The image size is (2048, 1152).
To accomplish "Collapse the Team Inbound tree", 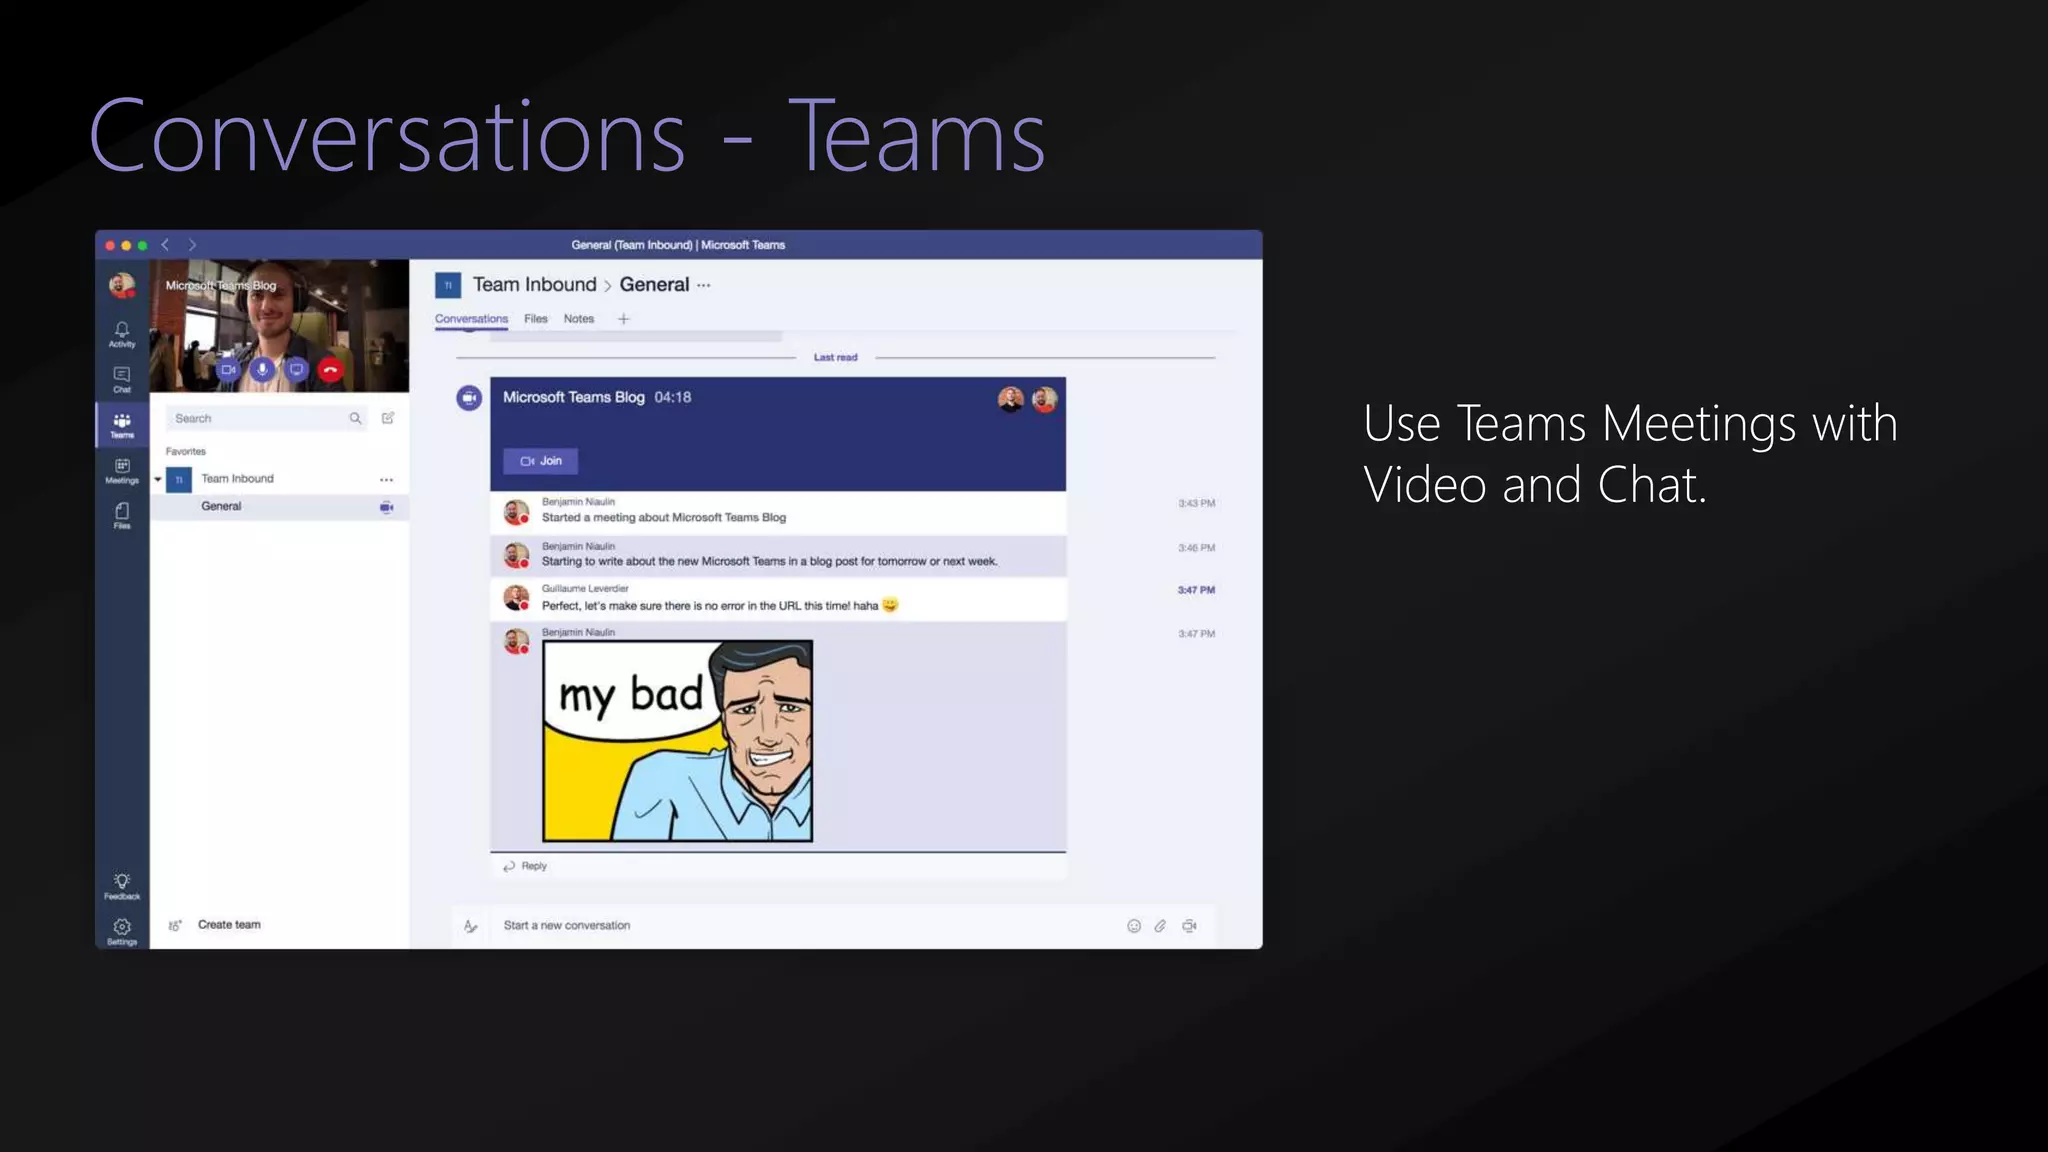I will click(x=158, y=480).
